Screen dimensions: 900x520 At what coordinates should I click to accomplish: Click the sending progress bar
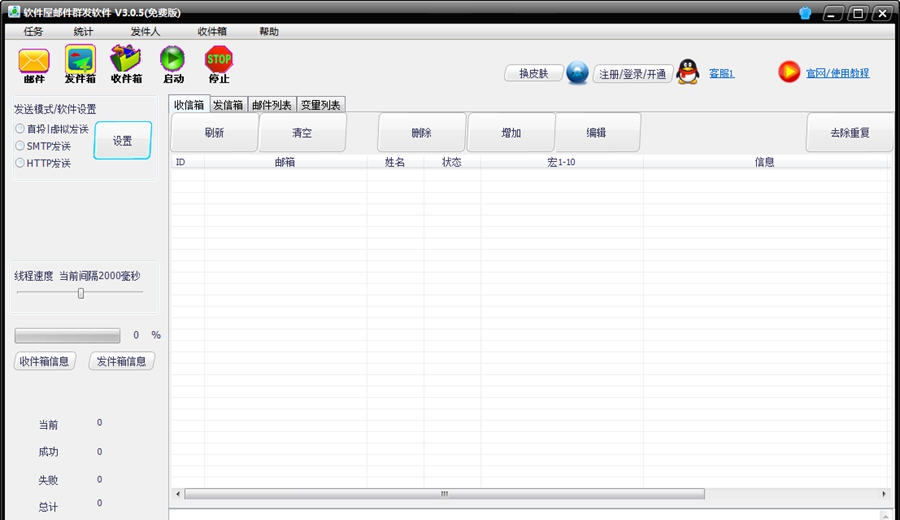pyautogui.click(x=68, y=335)
